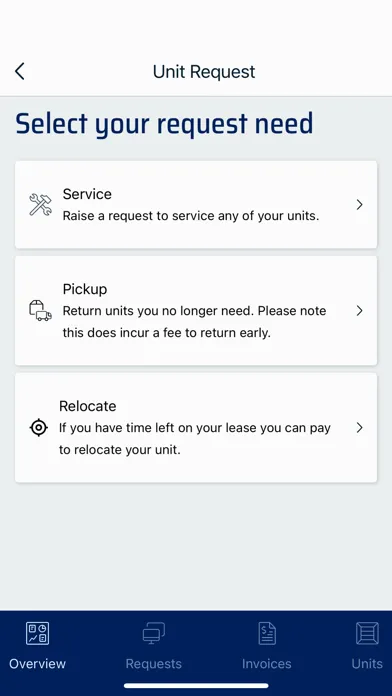Select the Requests monitor icon
Screen dimensions: 392x696
point(154,633)
